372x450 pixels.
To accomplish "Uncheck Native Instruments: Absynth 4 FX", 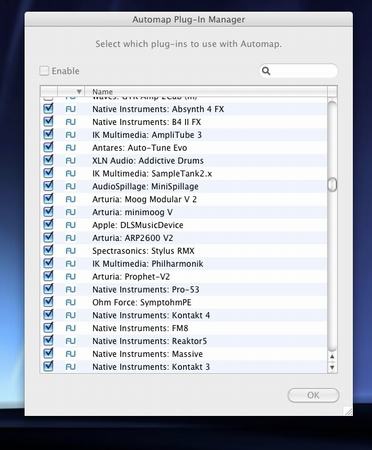I will point(48,108).
